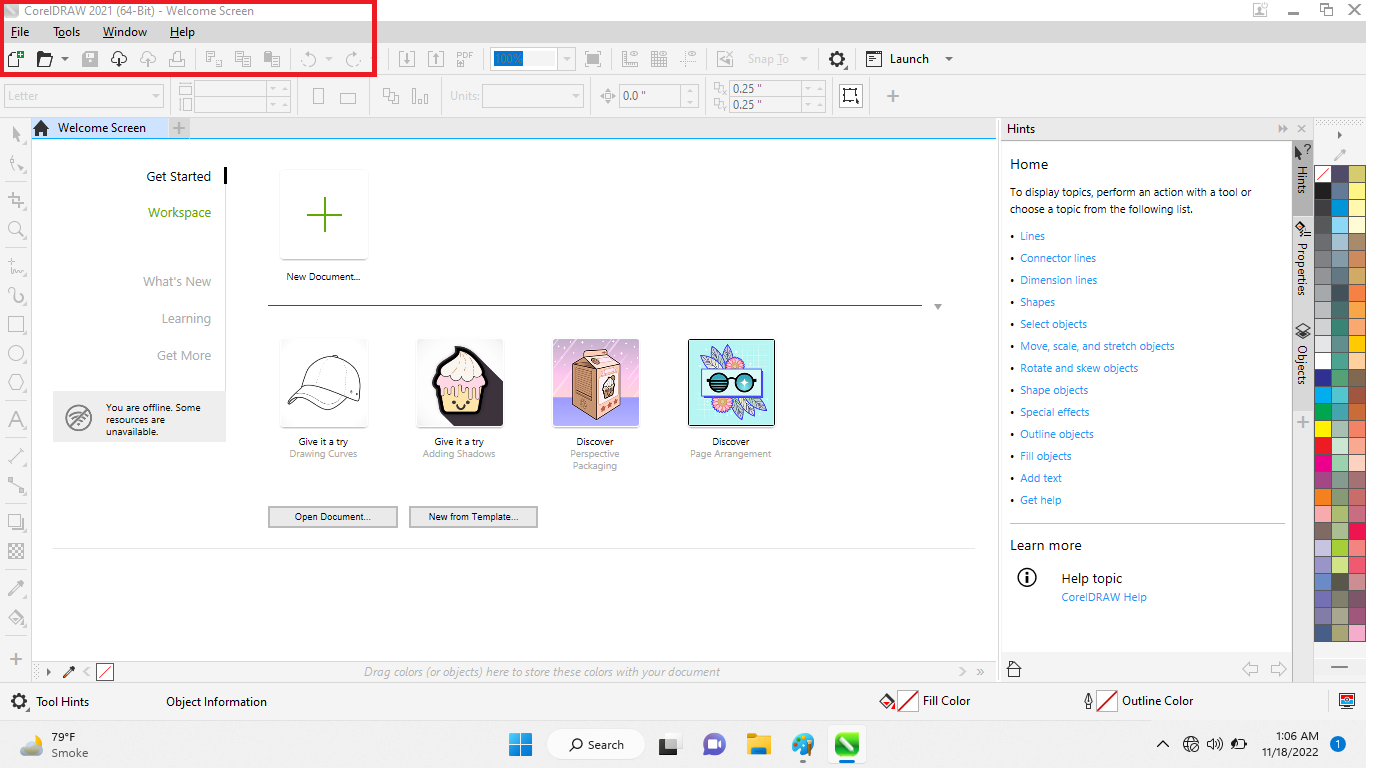Select the Artistic Media tool
The height and width of the screenshot is (776, 1380).
16,296
